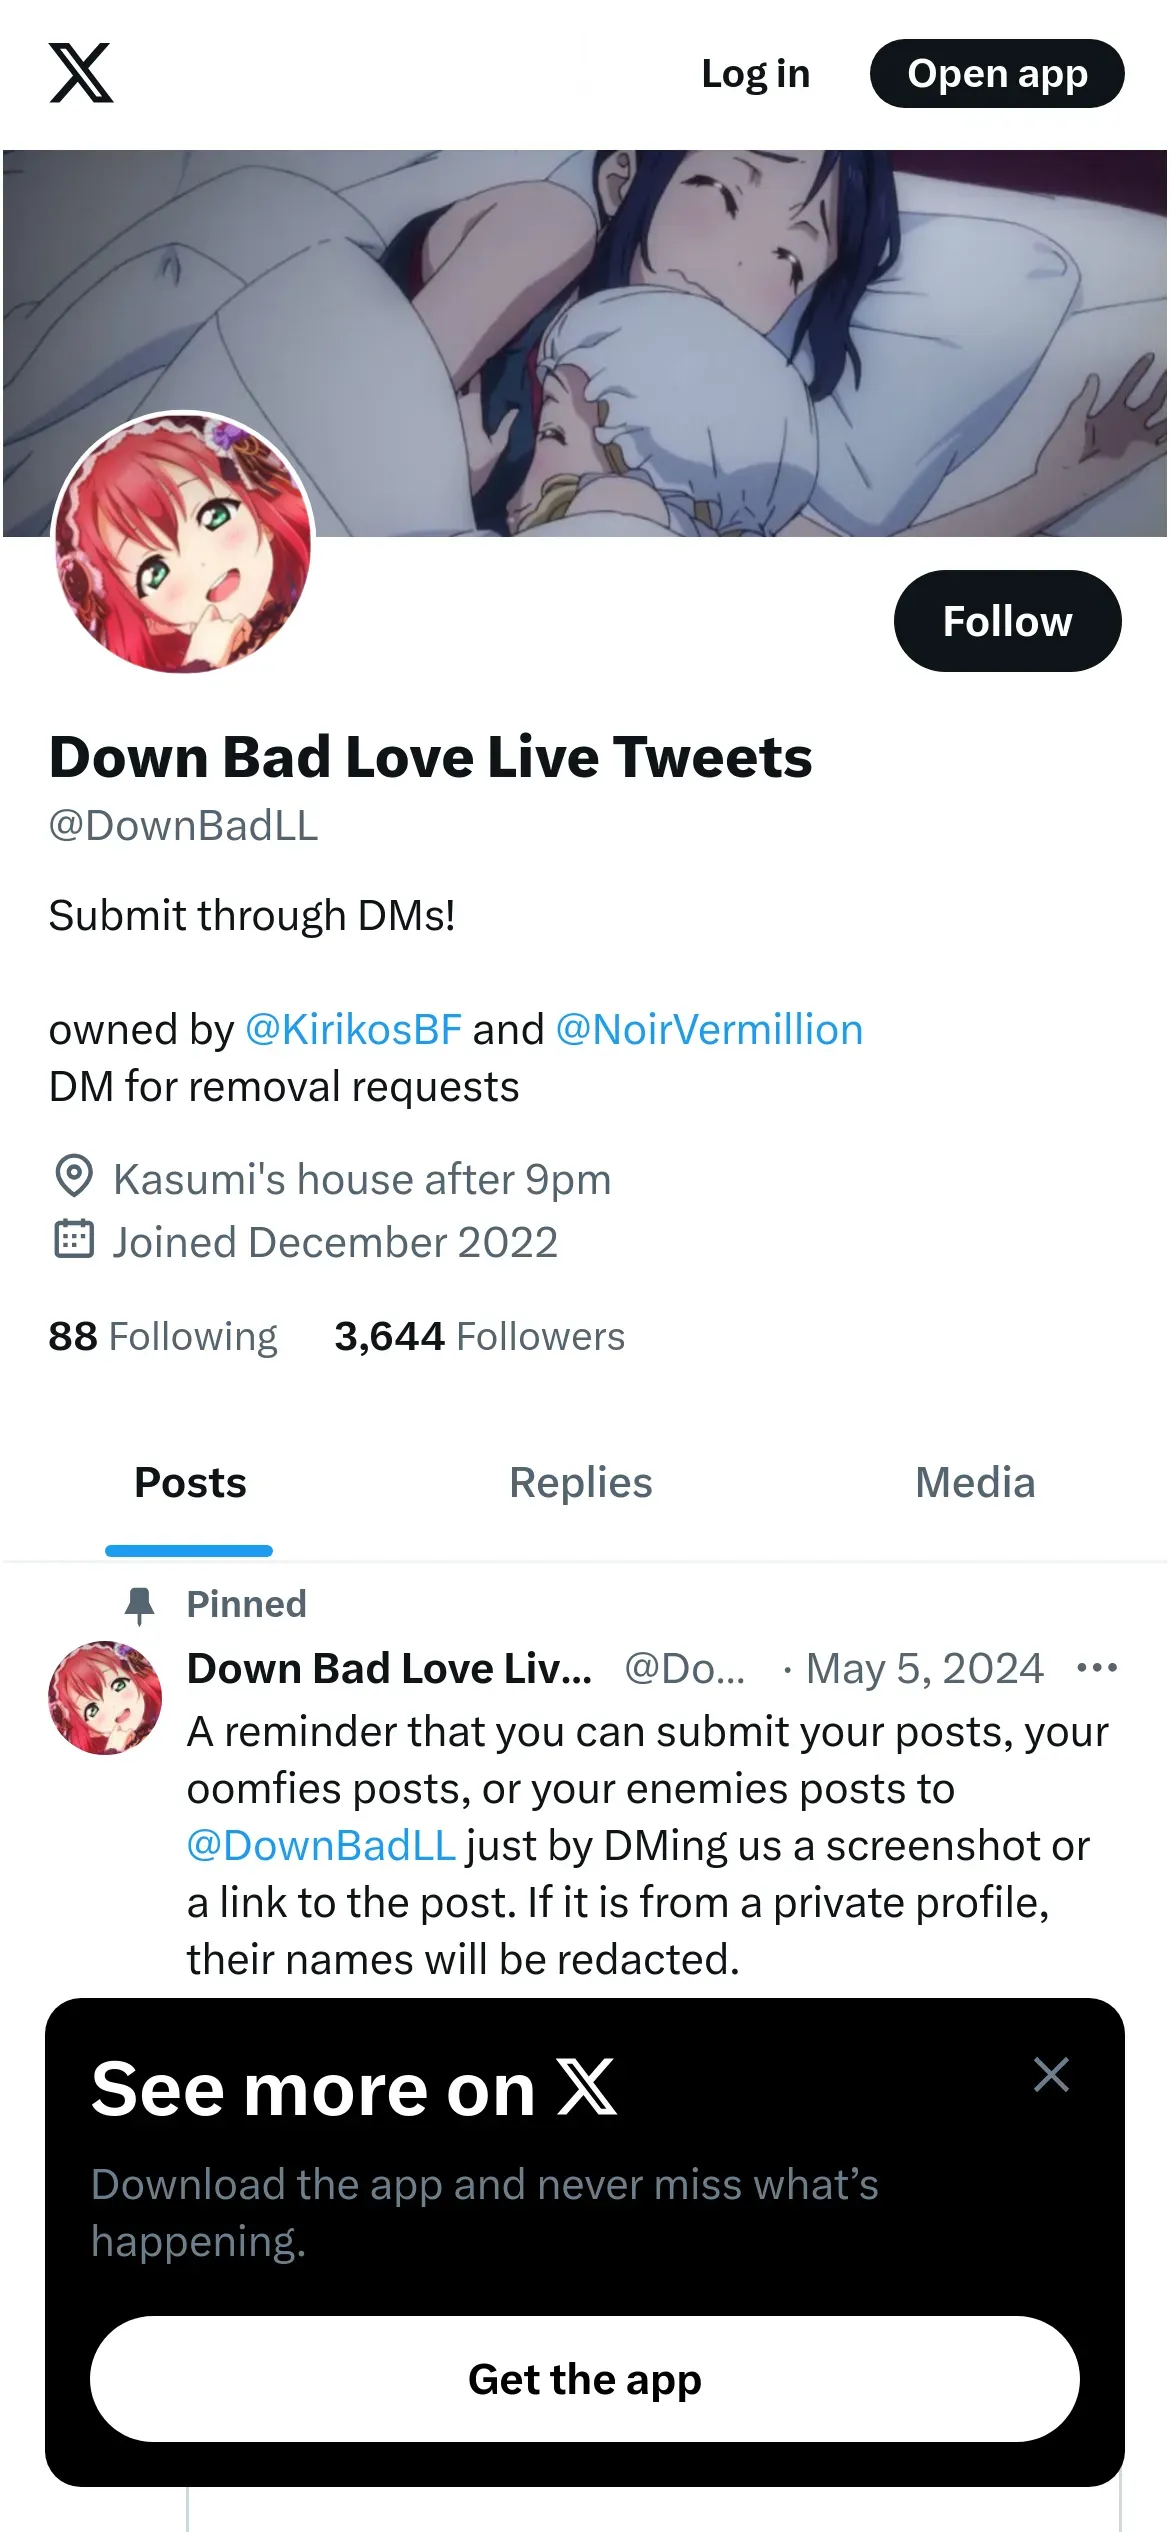This screenshot has height=2532, width=1170.
Task: Switch to the Replies tab
Action: (x=580, y=1483)
